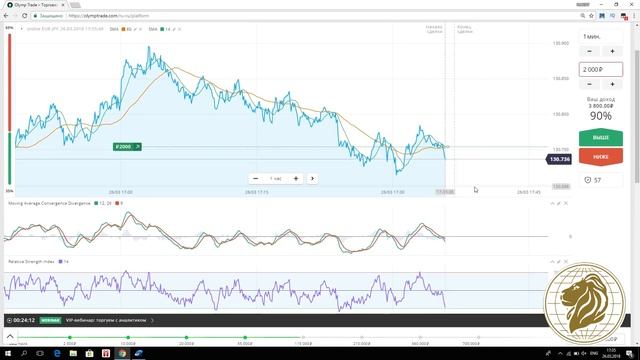Open a new browser tab
640x360 pixels.
coord(75,5)
